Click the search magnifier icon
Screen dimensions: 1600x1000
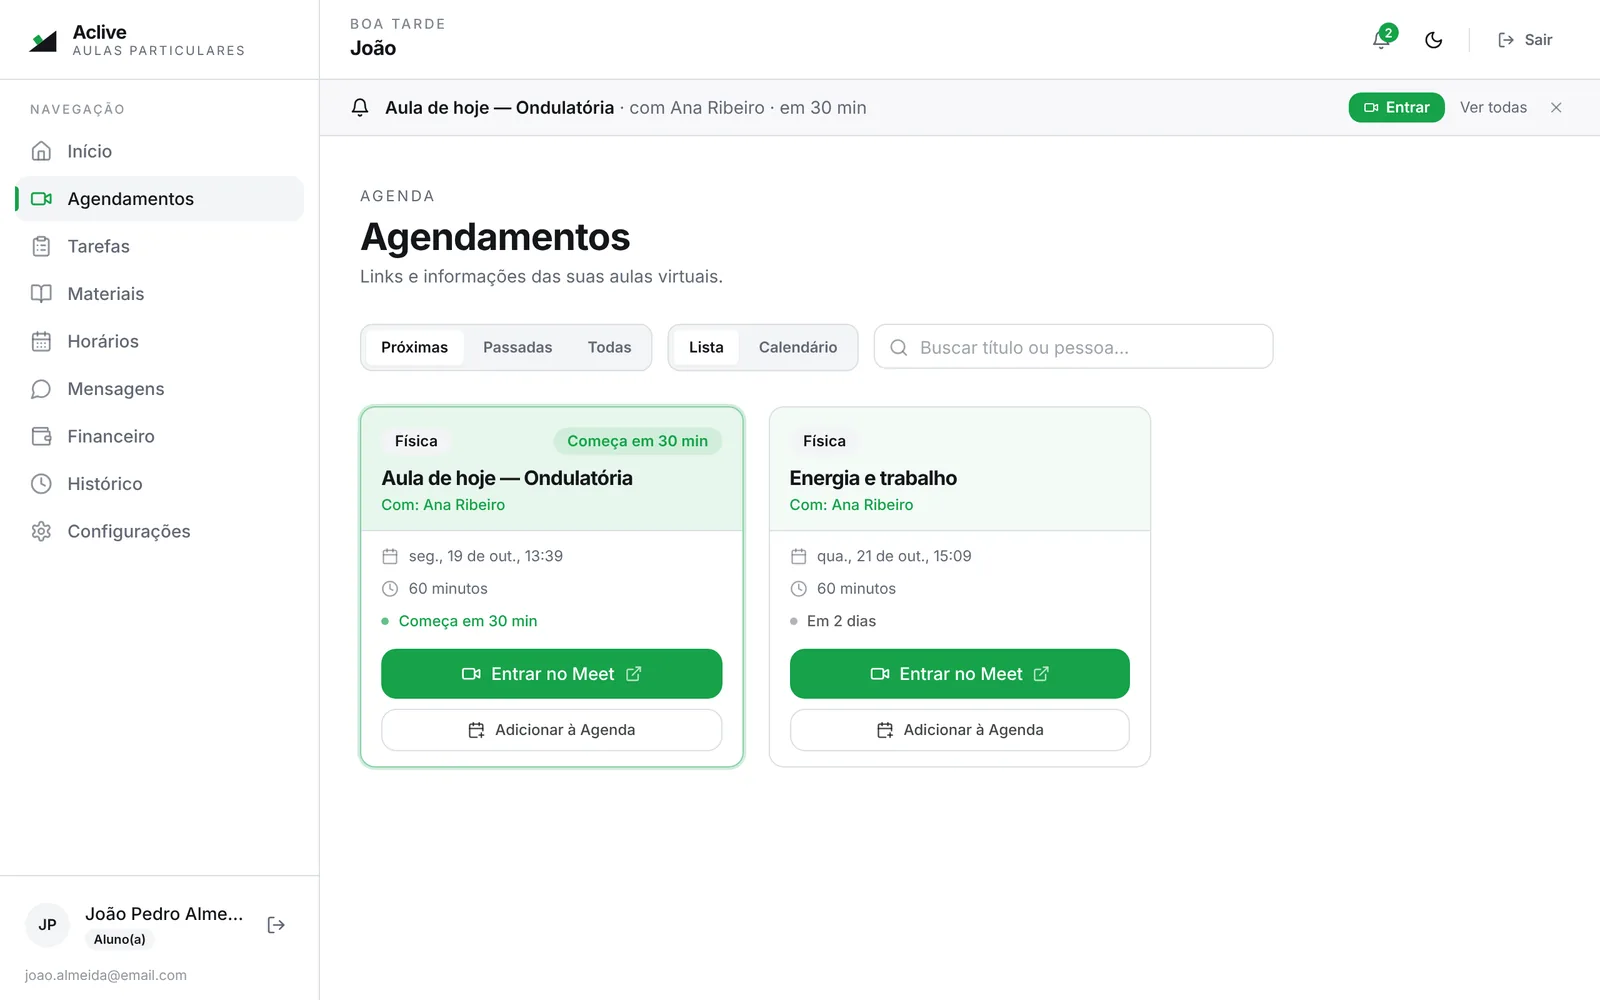899,348
